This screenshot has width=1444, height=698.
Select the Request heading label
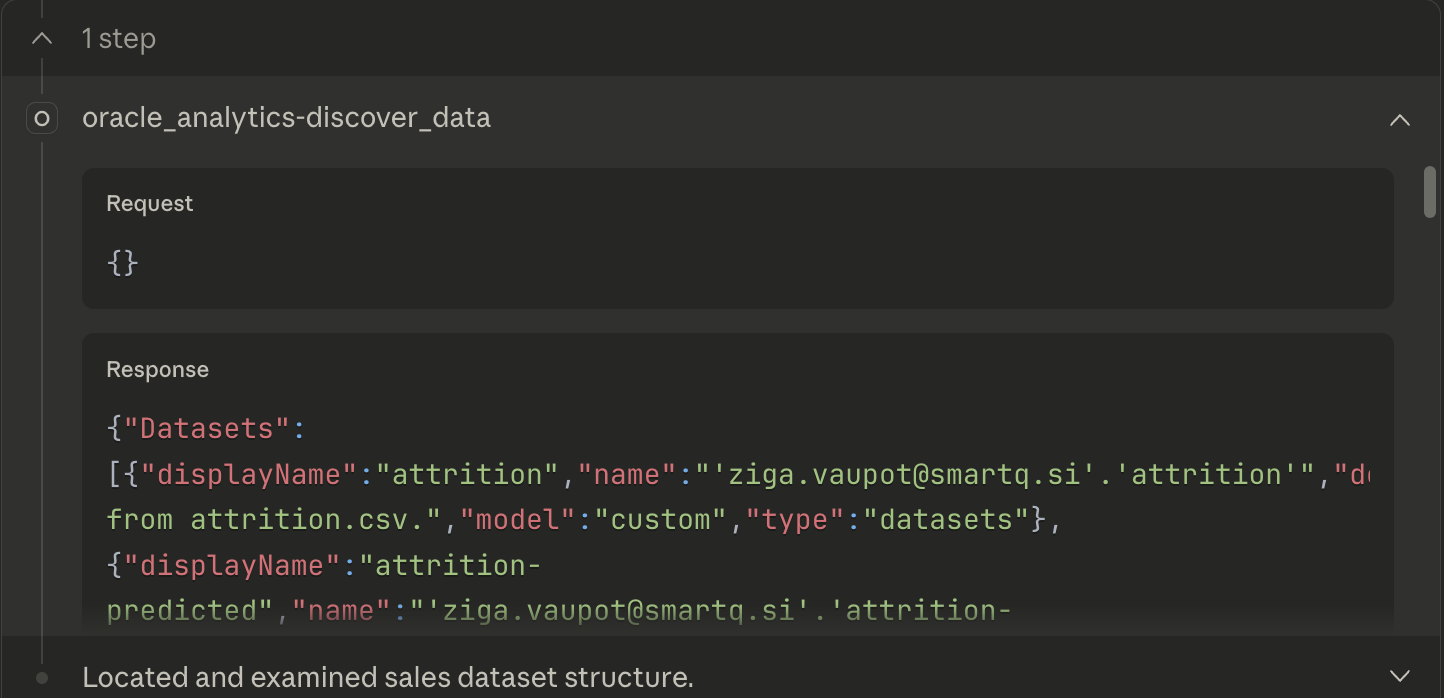tap(149, 202)
